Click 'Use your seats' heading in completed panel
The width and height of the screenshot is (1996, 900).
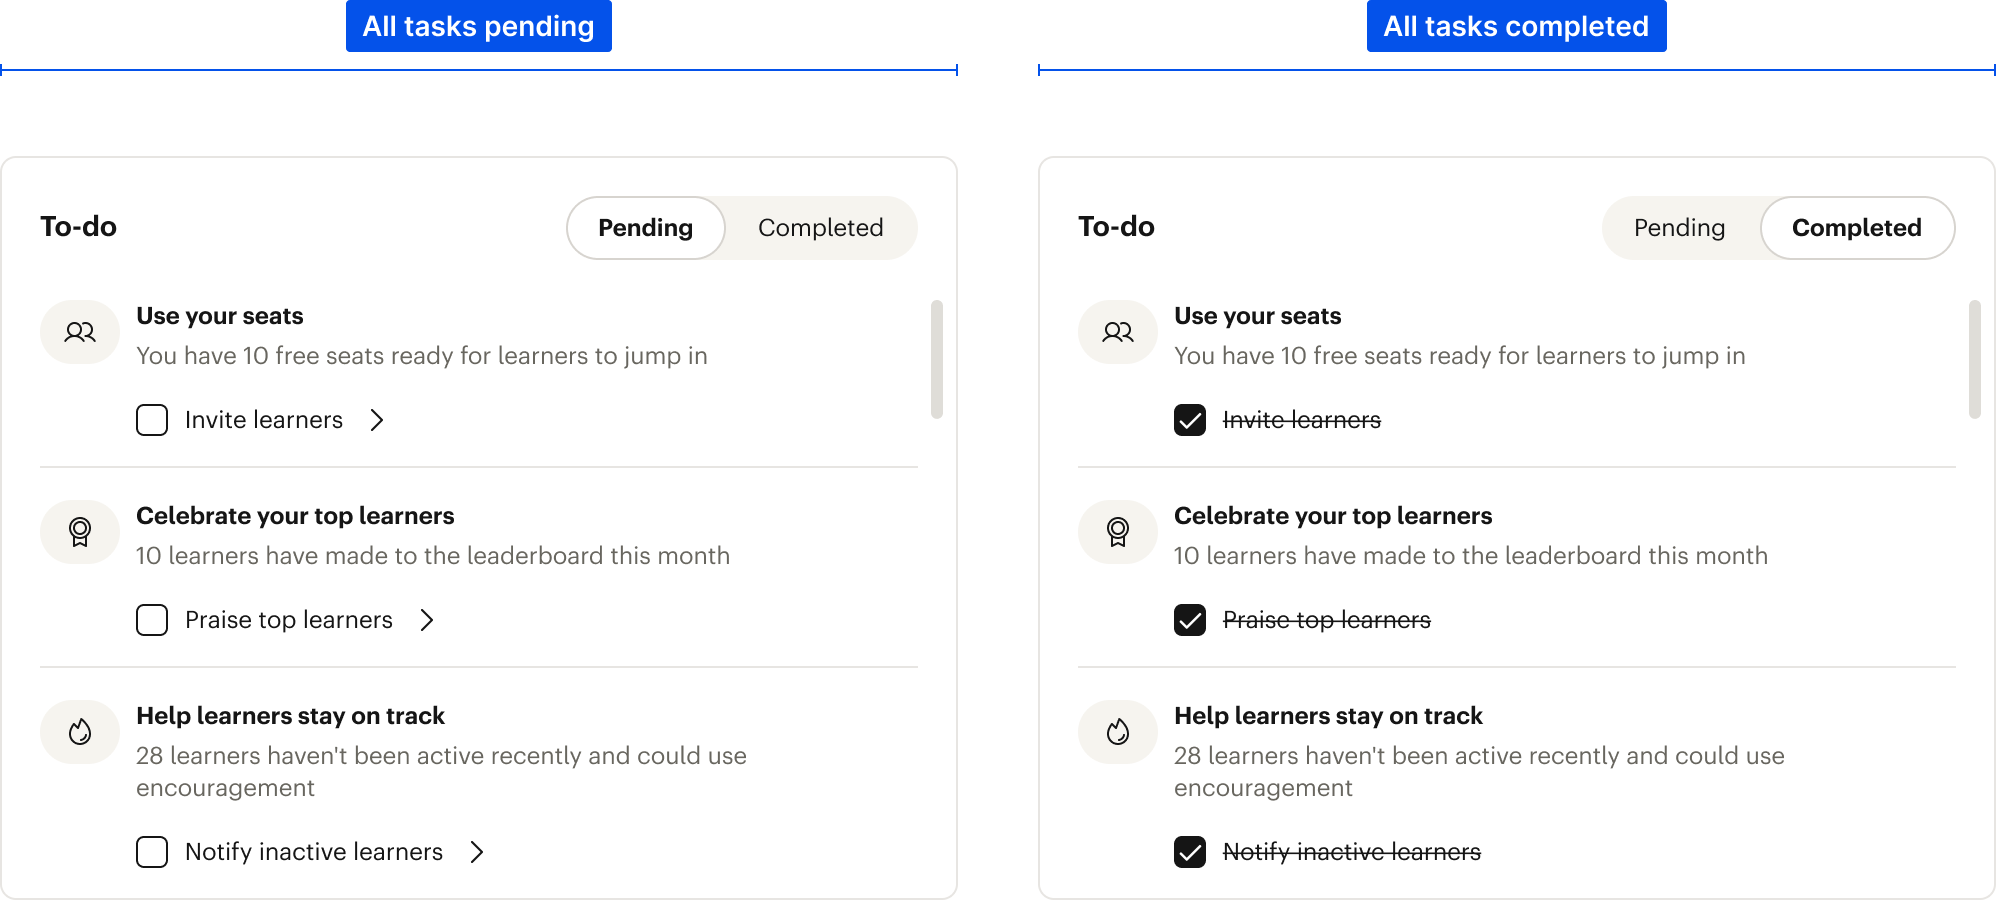pos(1258,316)
